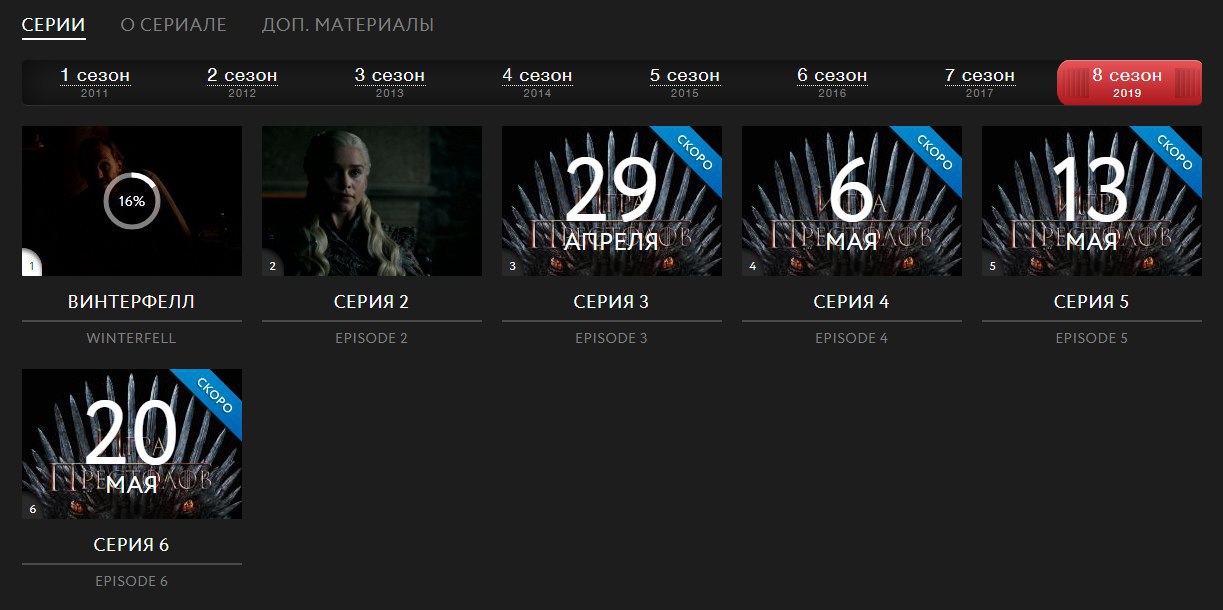The image size is (1223, 610).
Task: Open the 20 мая episode 6 thumbnail
Action: (x=132, y=444)
